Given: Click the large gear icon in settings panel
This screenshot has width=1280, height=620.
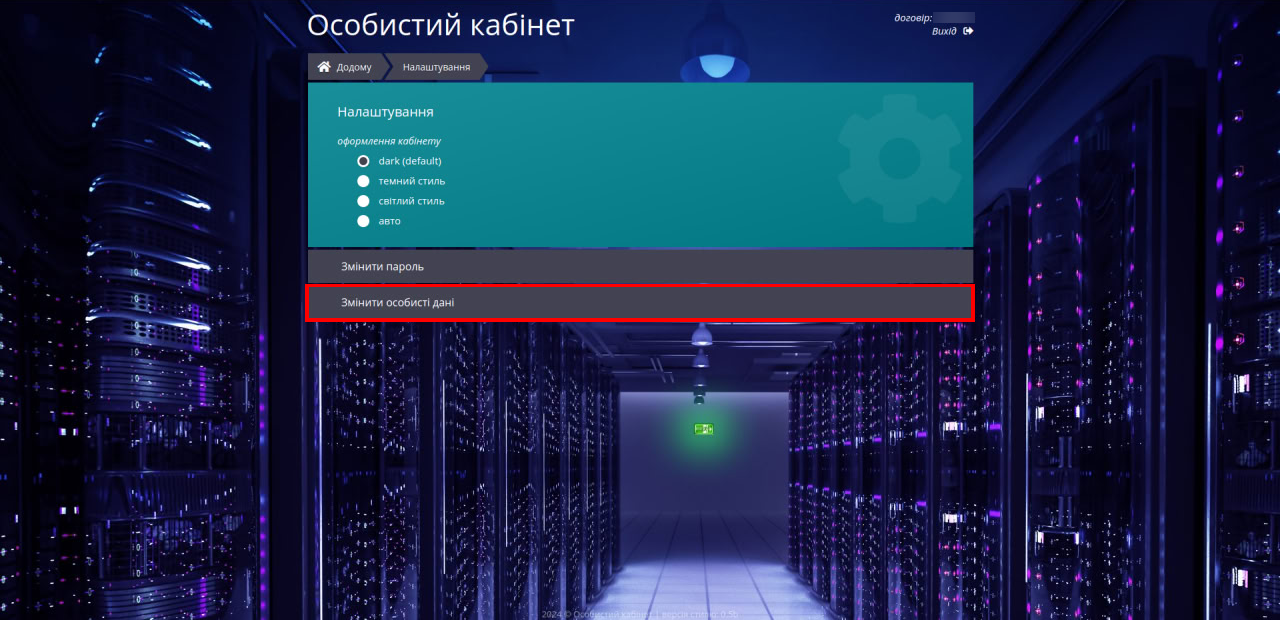Looking at the screenshot, I should [898, 157].
